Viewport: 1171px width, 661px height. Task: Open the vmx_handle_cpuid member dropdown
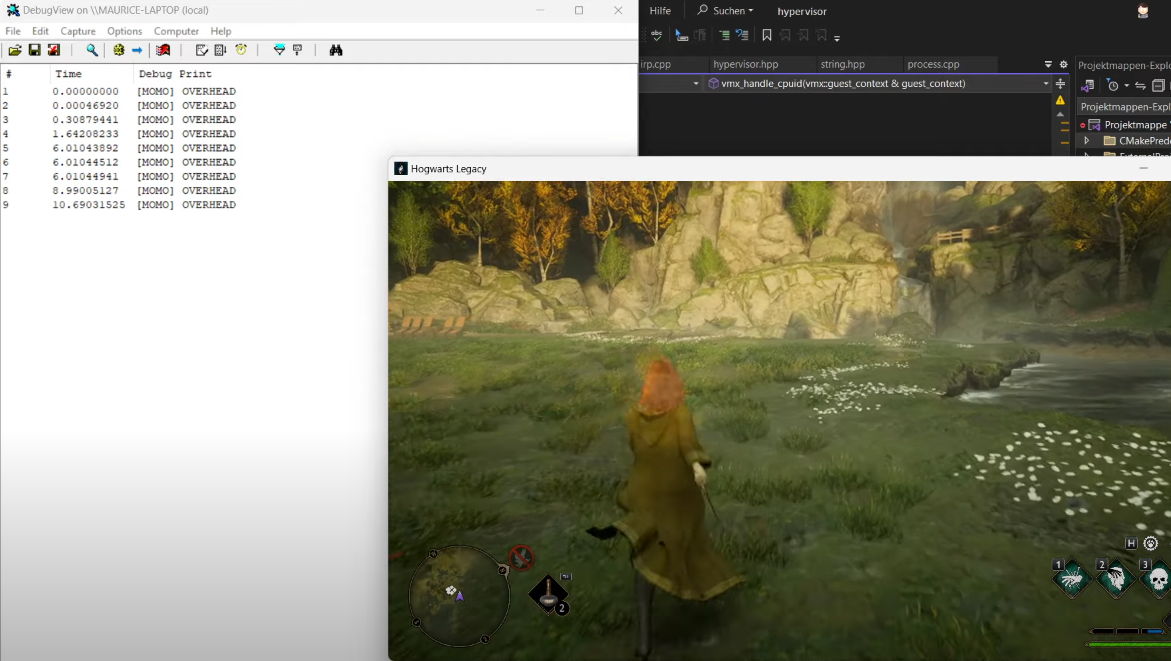pyautogui.click(x=1046, y=84)
